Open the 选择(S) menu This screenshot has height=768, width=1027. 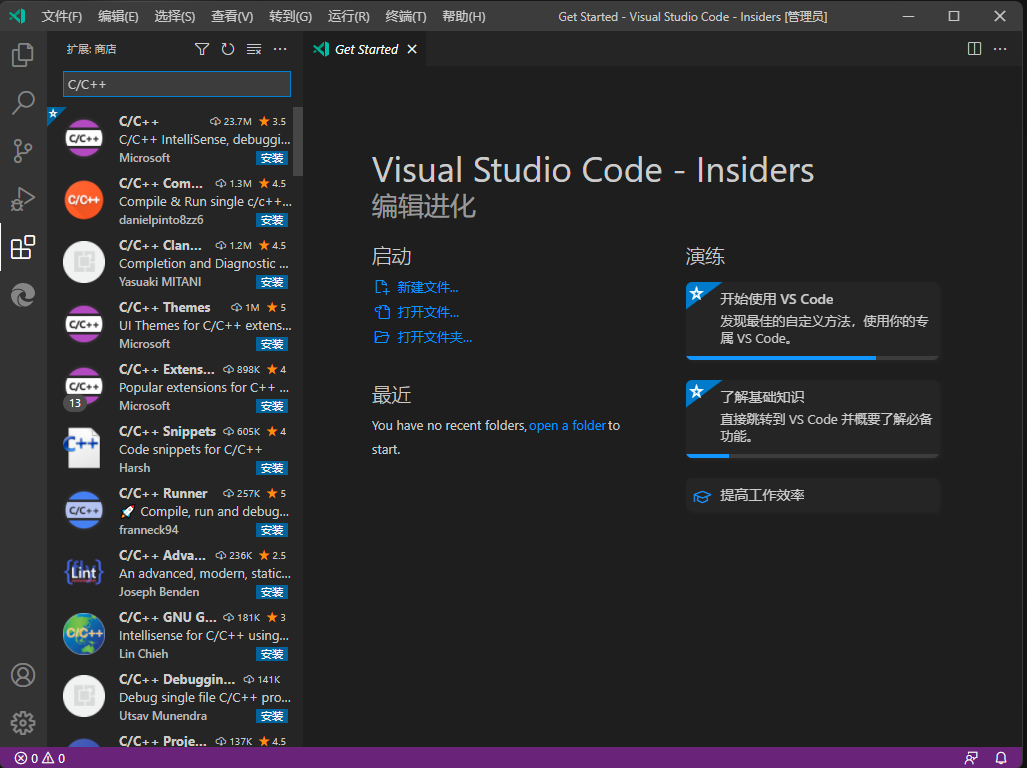click(x=175, y=16)
